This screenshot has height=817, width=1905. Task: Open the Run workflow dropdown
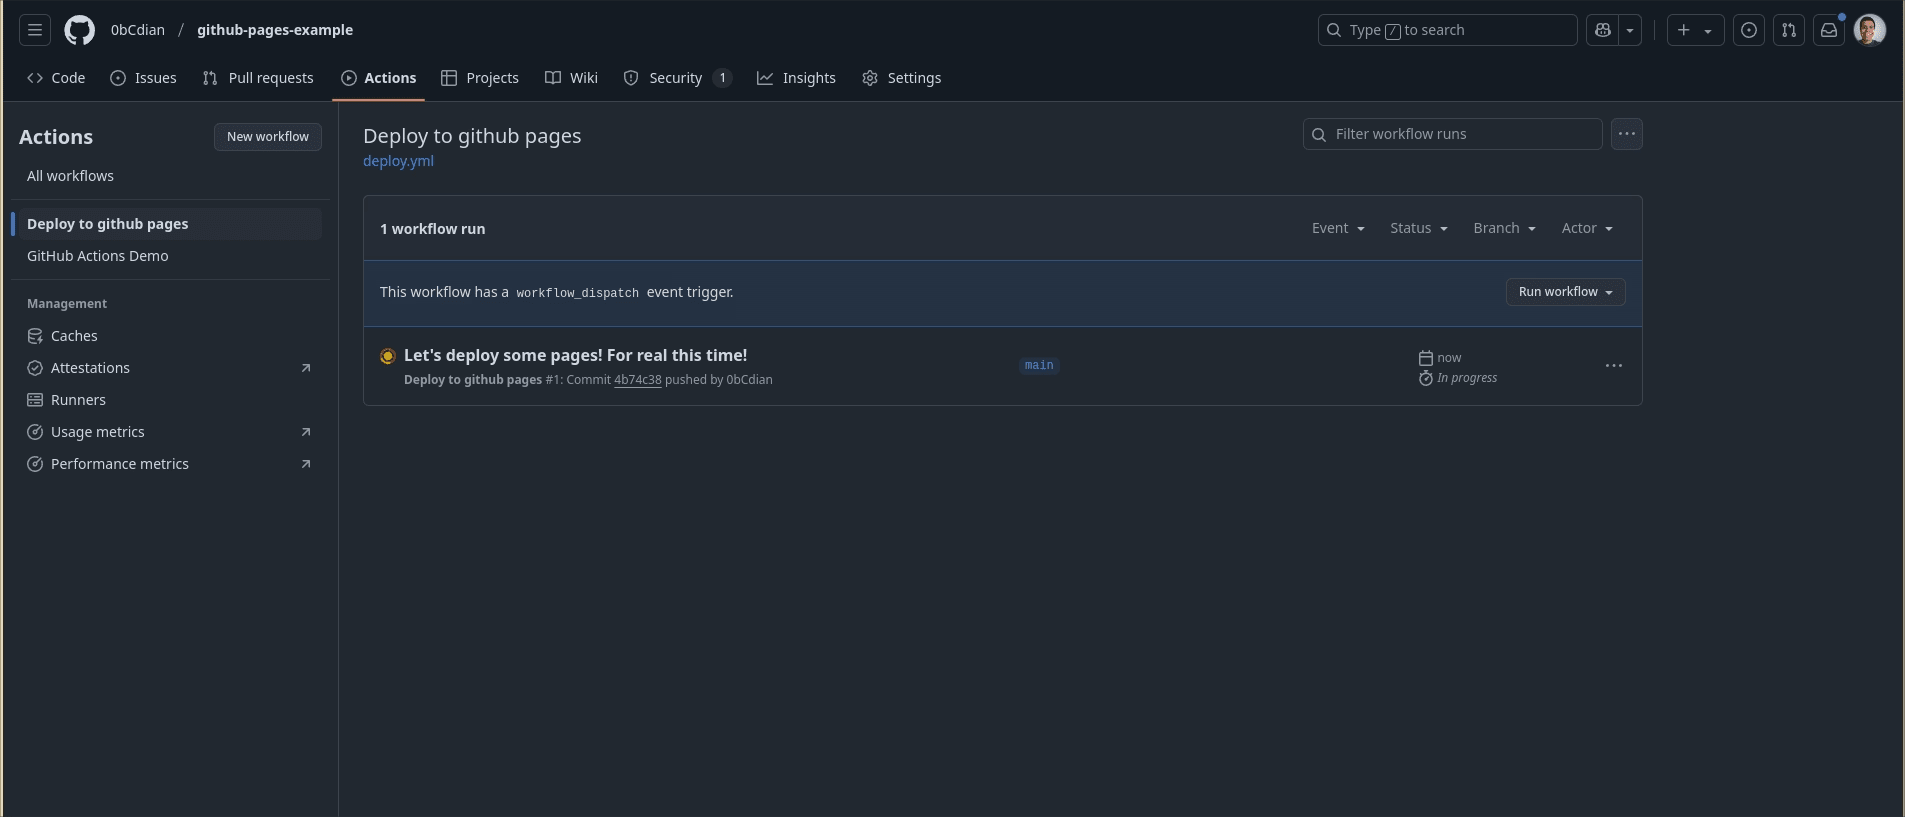click(x=1566, y=292)
